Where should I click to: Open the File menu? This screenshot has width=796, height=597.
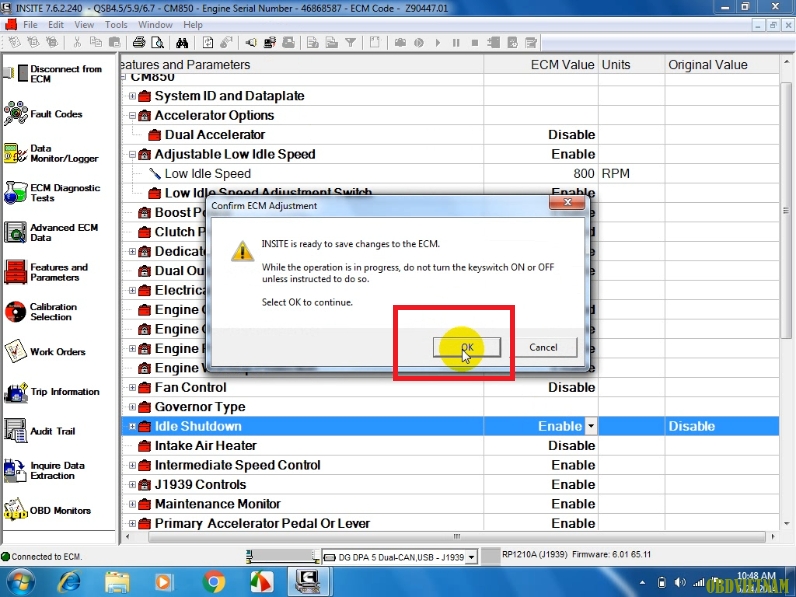30,24
